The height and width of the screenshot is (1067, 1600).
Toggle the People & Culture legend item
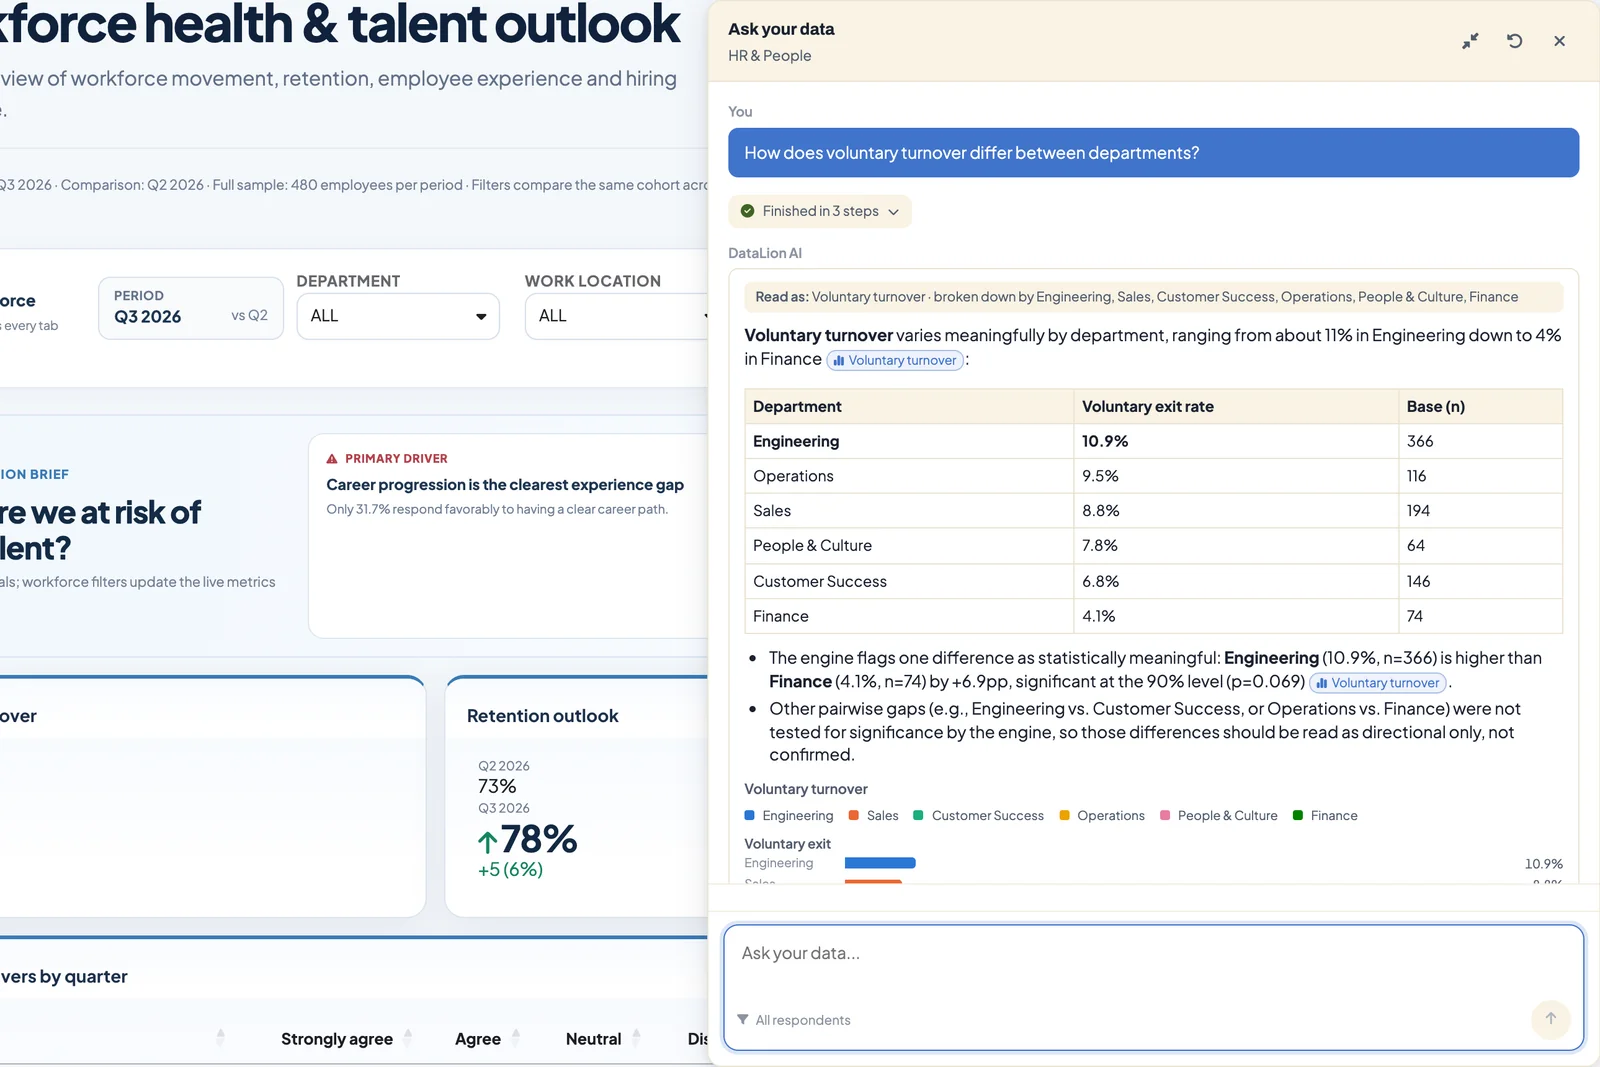coord(1219,816)
